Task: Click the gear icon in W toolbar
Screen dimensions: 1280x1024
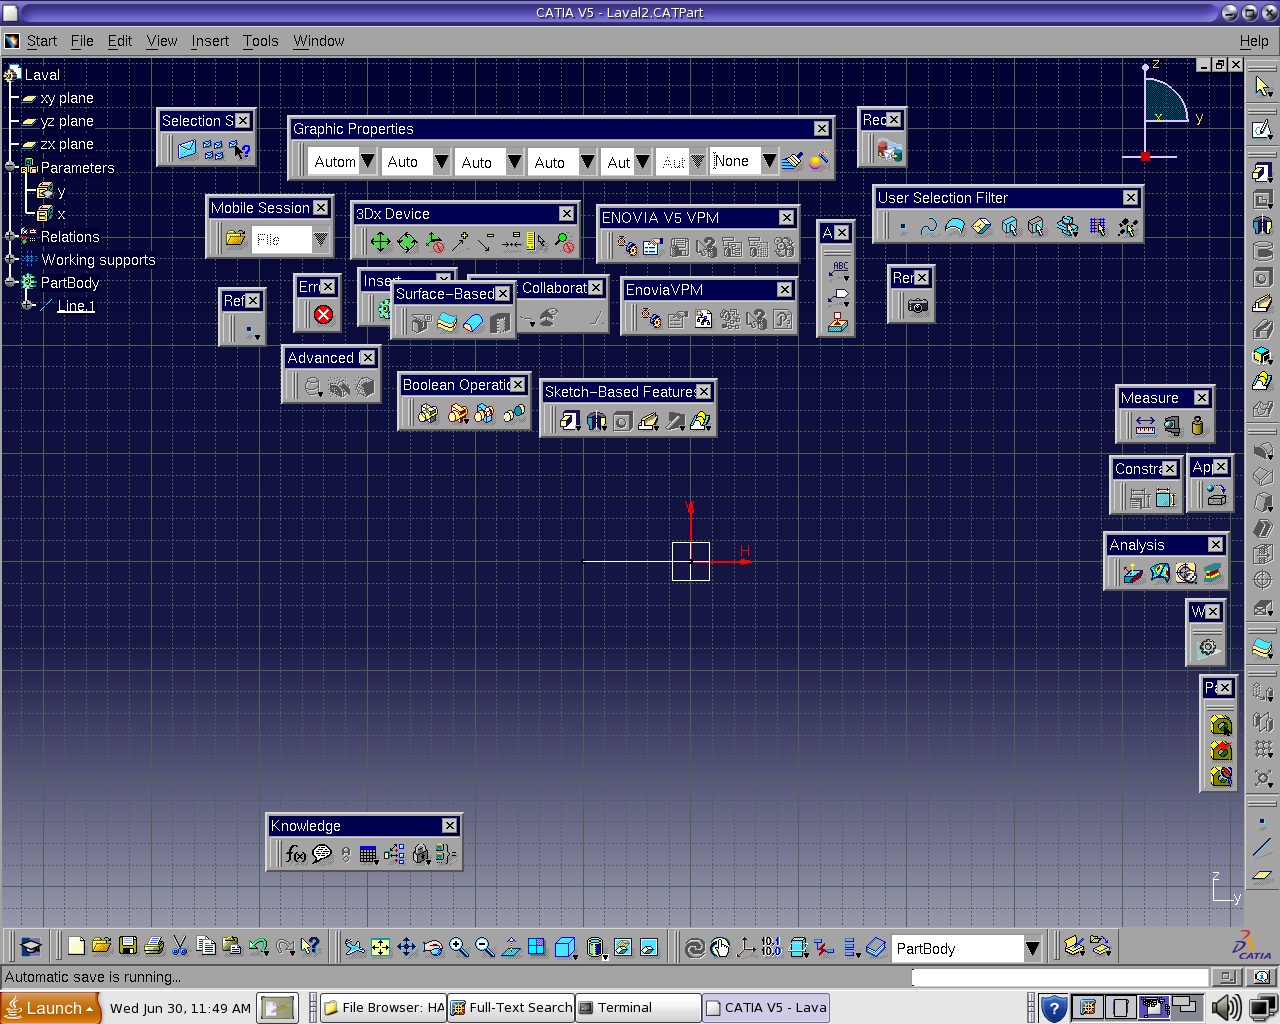Action: click(1208, 647)
